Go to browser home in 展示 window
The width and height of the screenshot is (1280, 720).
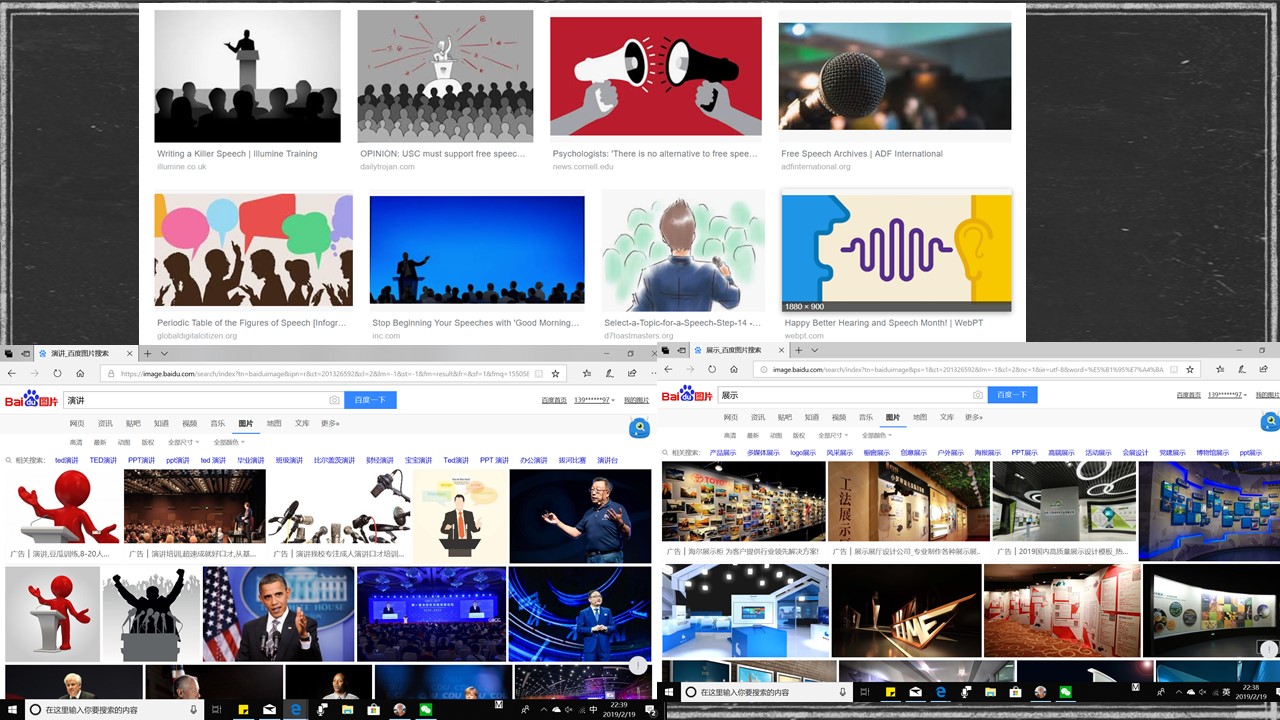(734, 369)
